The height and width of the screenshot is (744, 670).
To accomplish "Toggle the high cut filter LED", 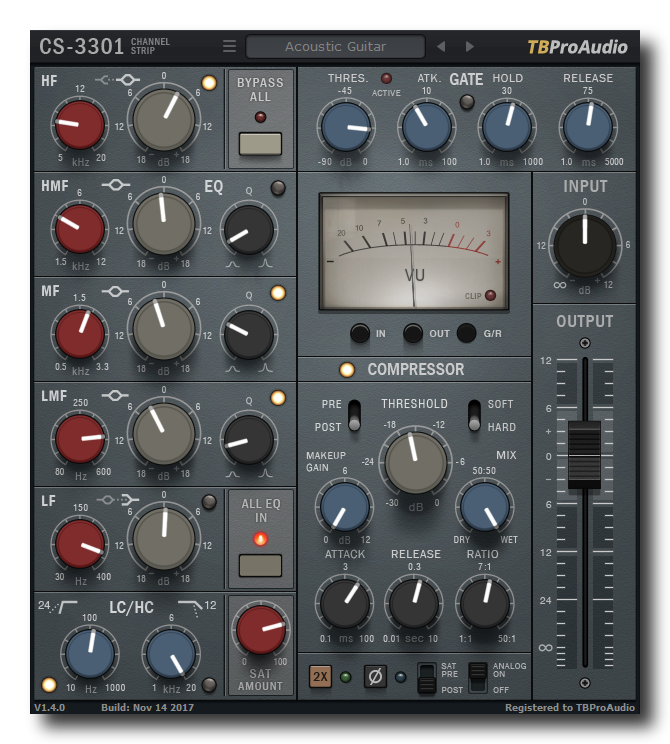I will (209, 685).
